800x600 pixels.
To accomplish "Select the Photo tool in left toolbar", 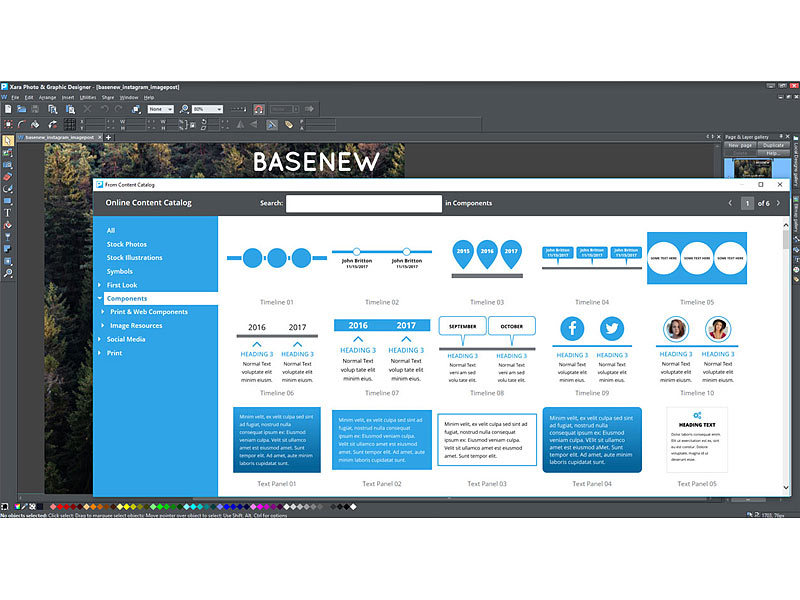I will 7,153.
